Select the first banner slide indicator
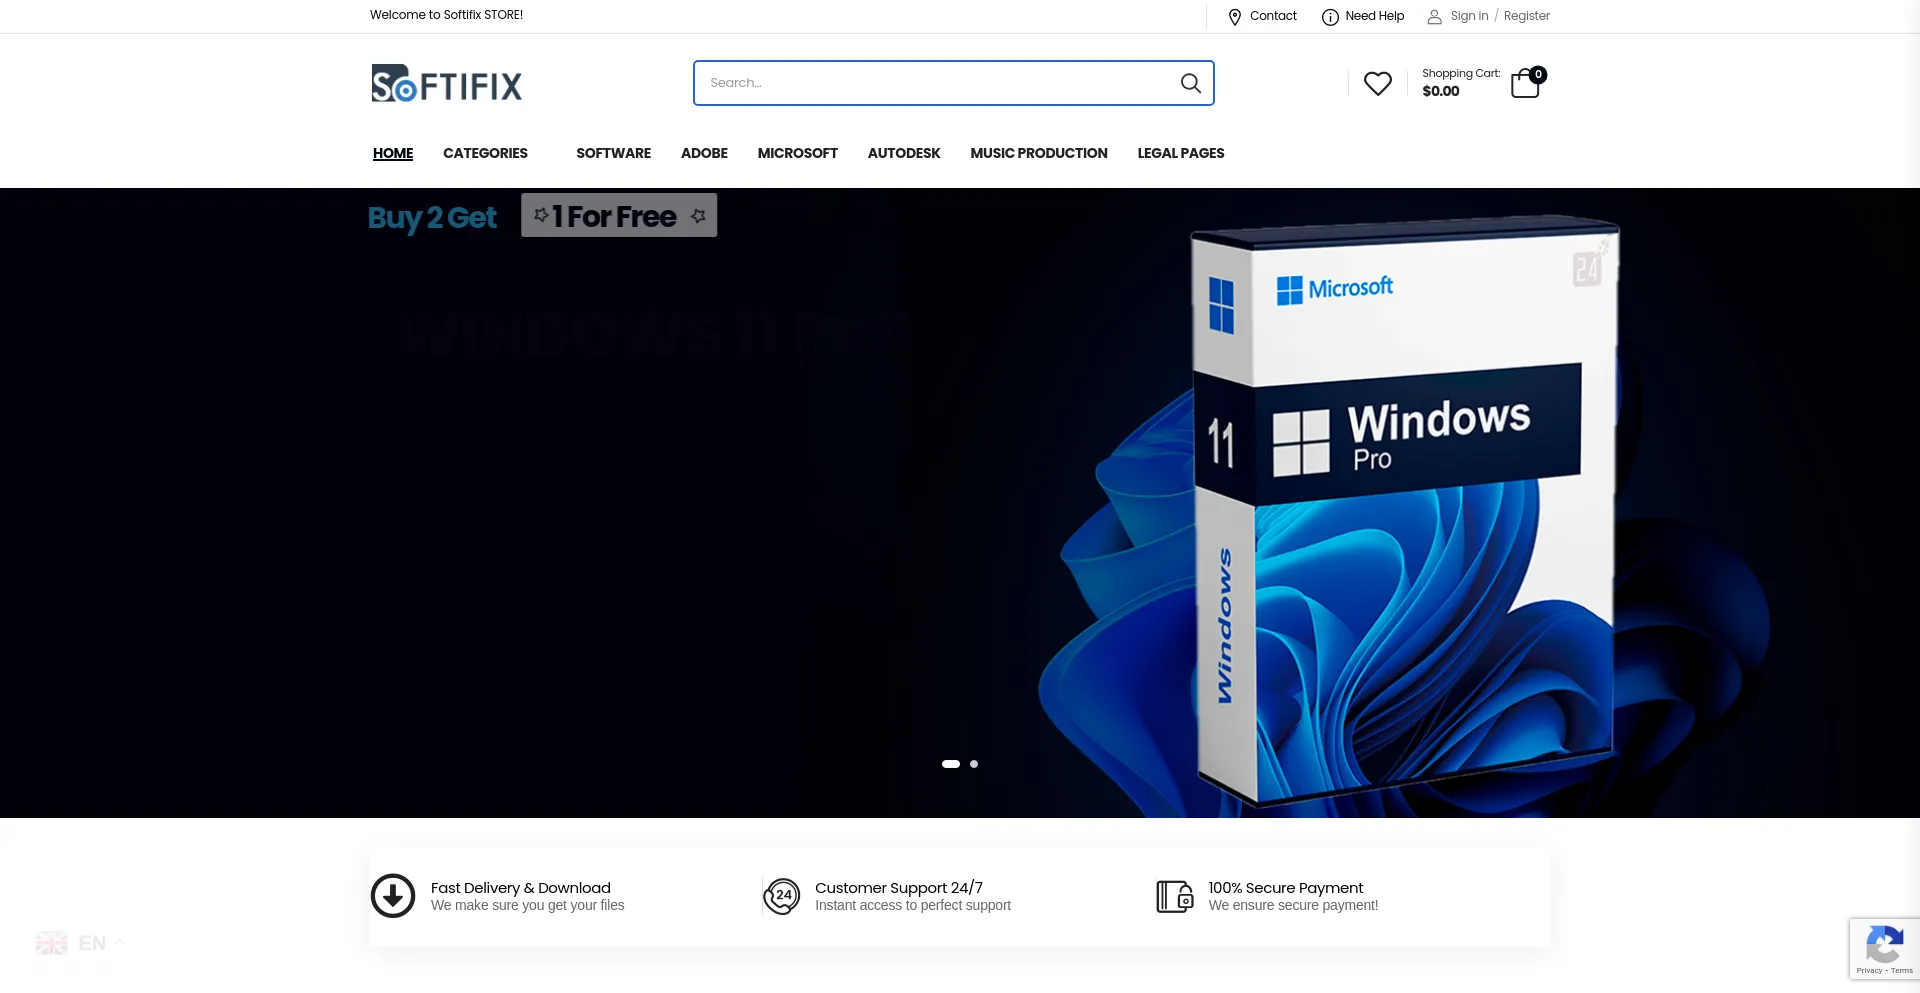1920x993 pixels. pyautogui.click(x=950, y=764)
